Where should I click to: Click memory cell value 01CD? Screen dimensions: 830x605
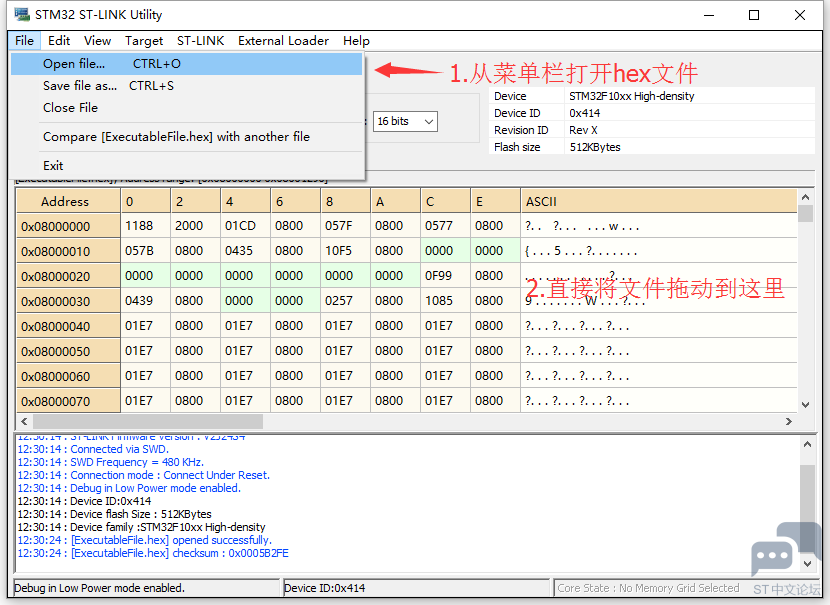click(246, 226)
